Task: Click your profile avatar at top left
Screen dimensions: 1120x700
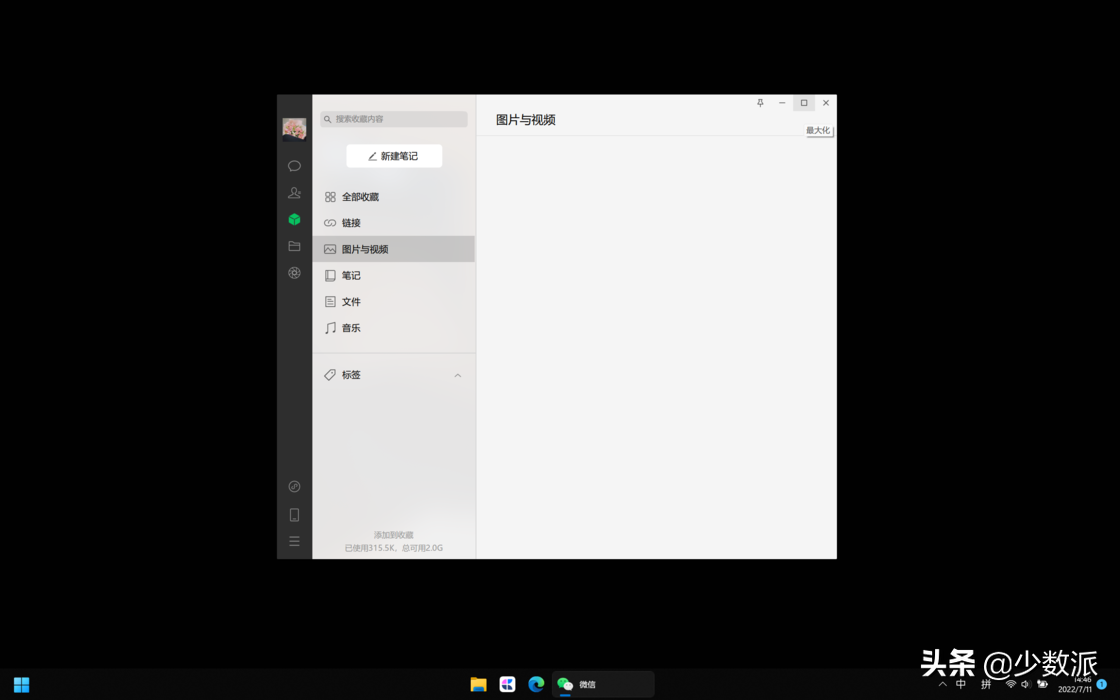Action: point(294,127)
